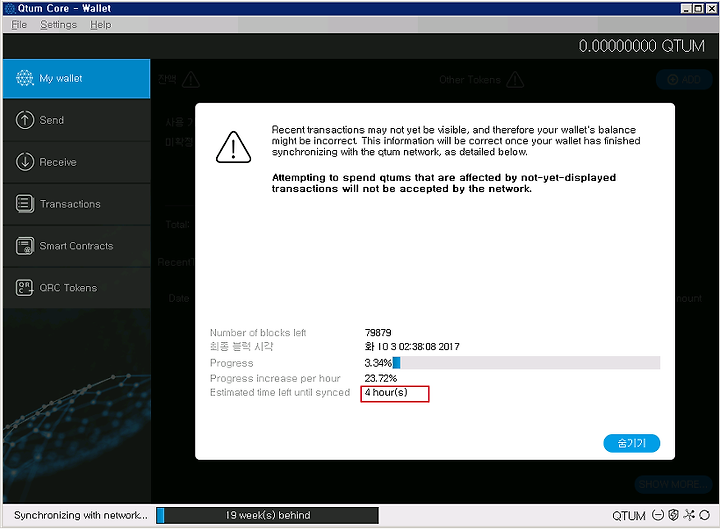This screenshot has width=720, height=529.
Task: Select the My wallet tab
Action: coord(76,79)
